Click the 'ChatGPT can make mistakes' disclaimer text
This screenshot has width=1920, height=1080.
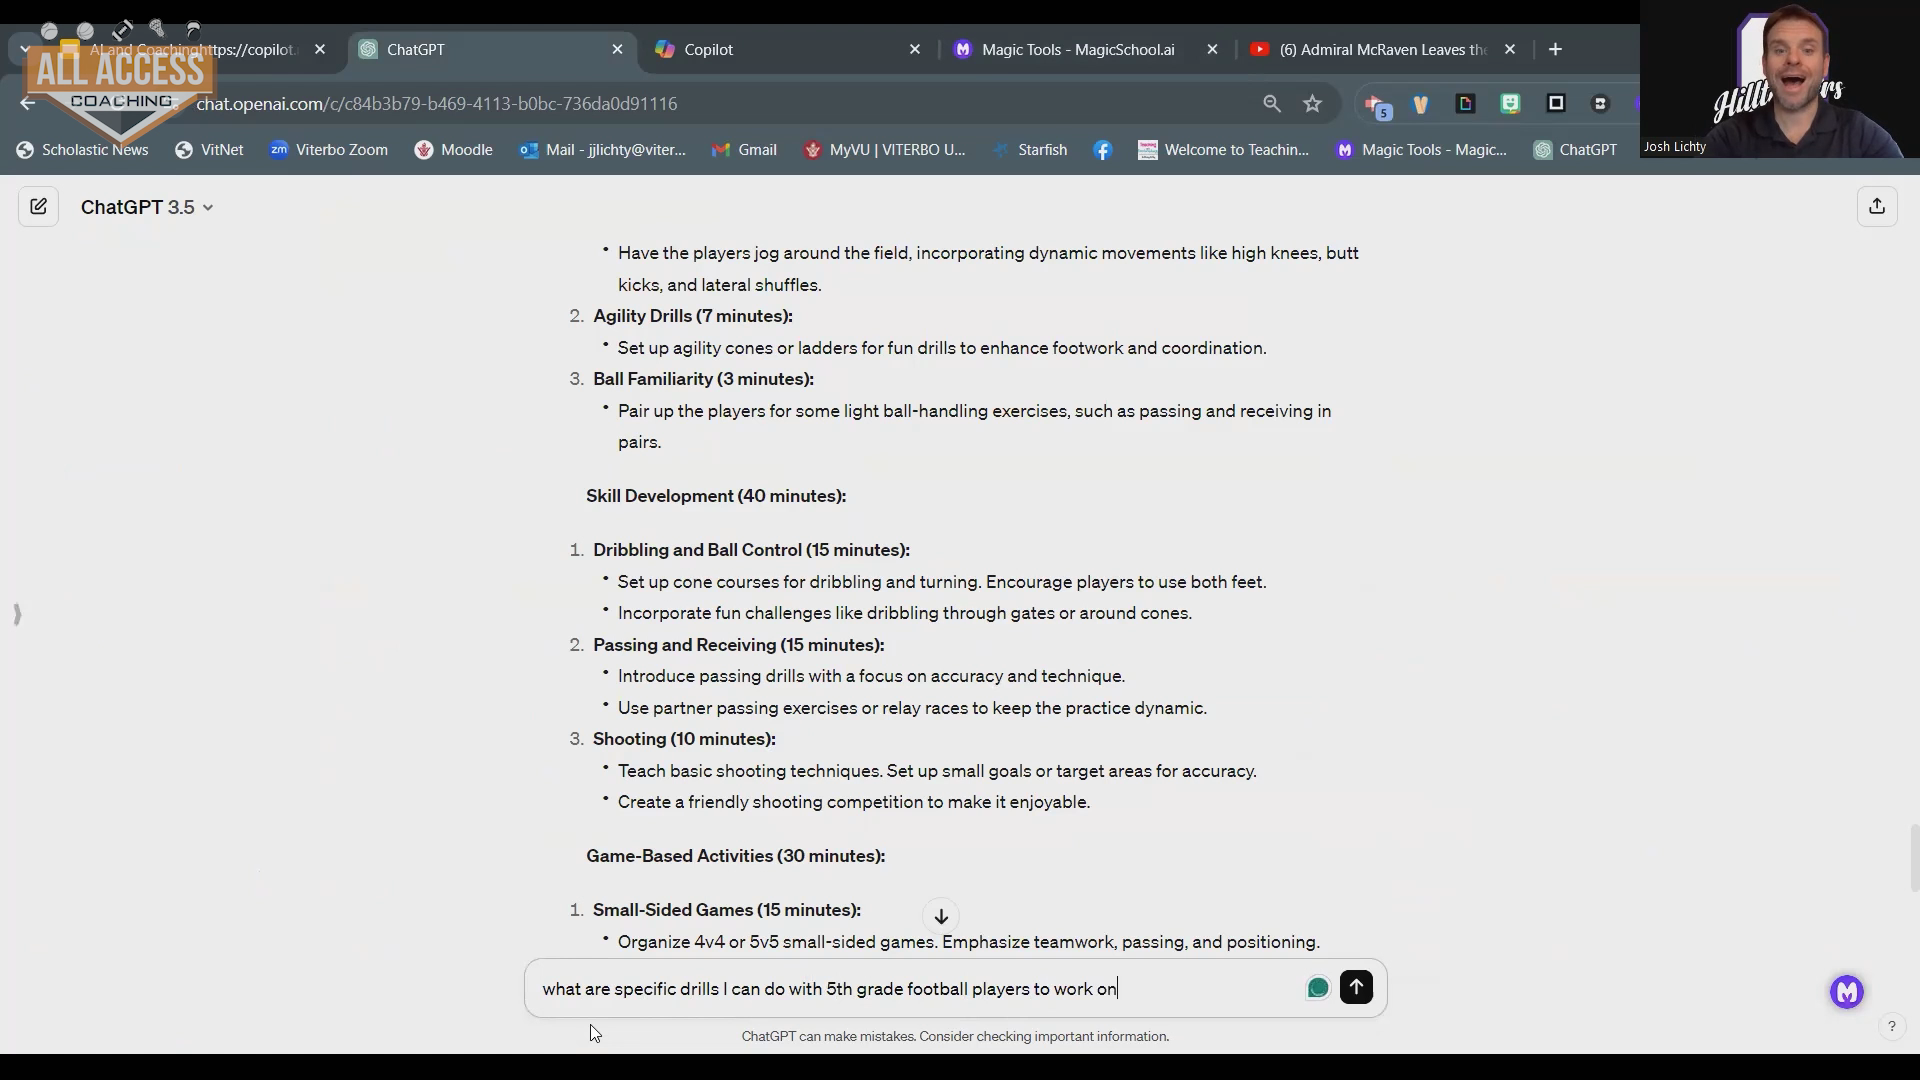coord(955,1036)
